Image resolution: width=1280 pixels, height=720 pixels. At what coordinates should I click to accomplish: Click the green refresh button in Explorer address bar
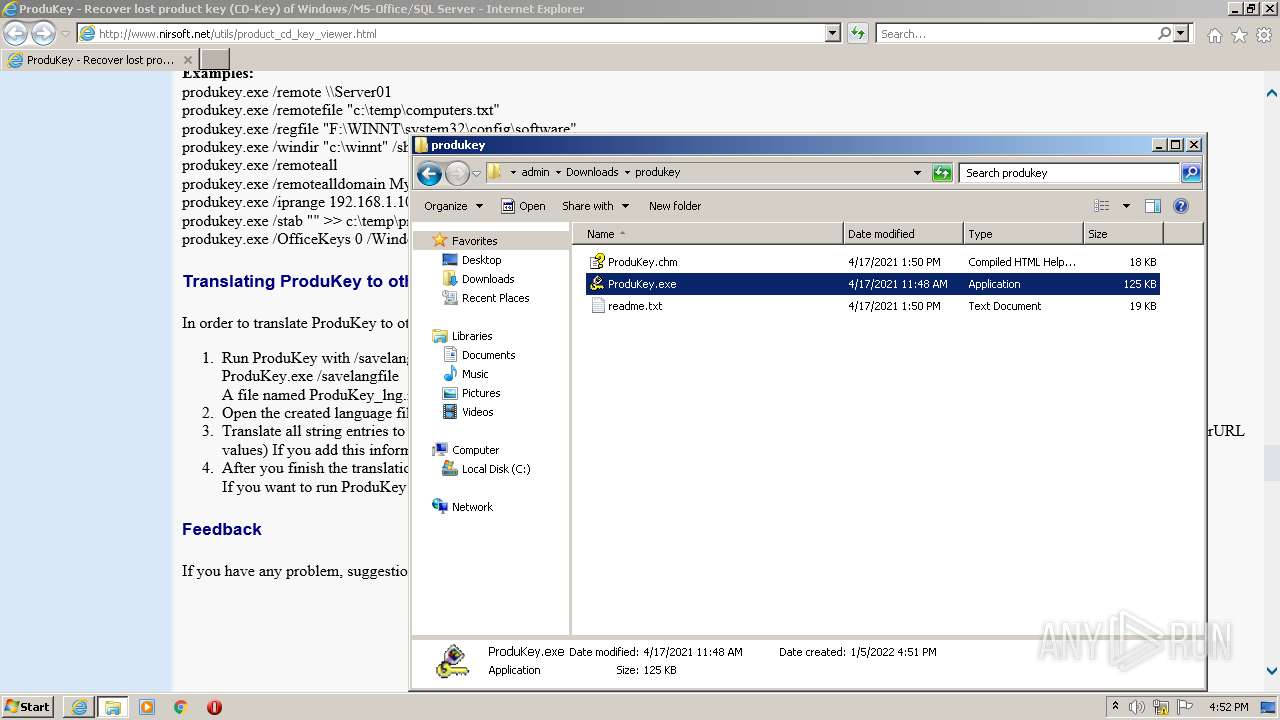942,173
